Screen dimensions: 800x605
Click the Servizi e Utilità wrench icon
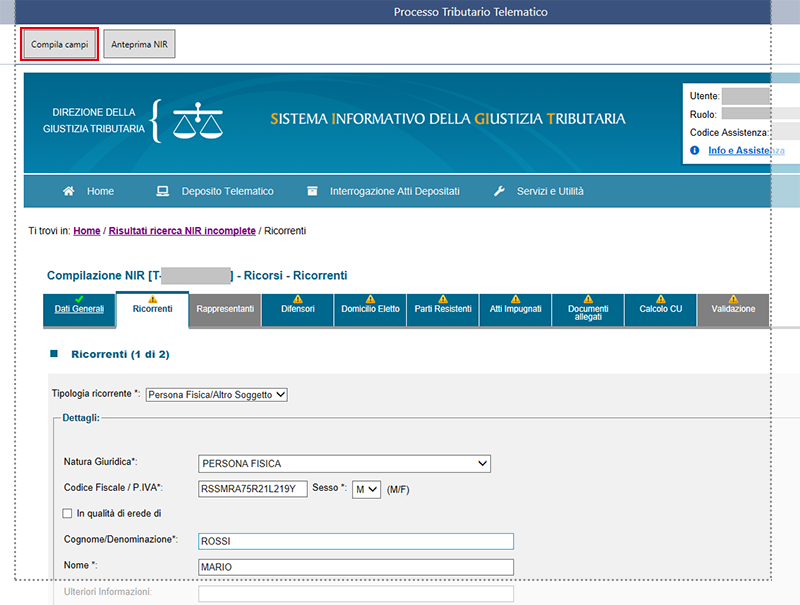(499, 191)
